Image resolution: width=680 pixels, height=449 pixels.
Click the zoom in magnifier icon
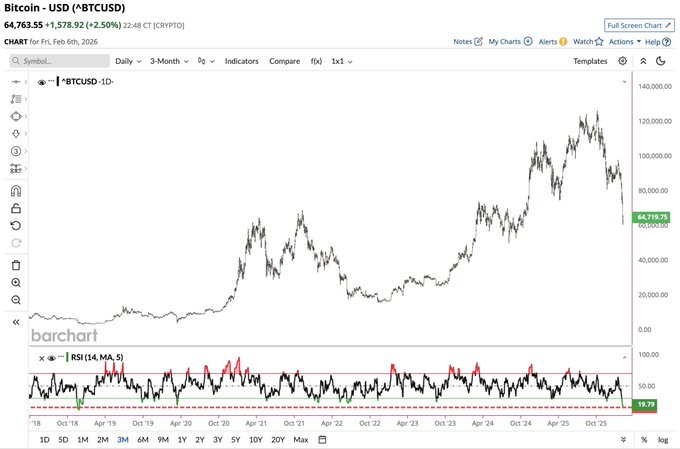(x=15, y=283)
